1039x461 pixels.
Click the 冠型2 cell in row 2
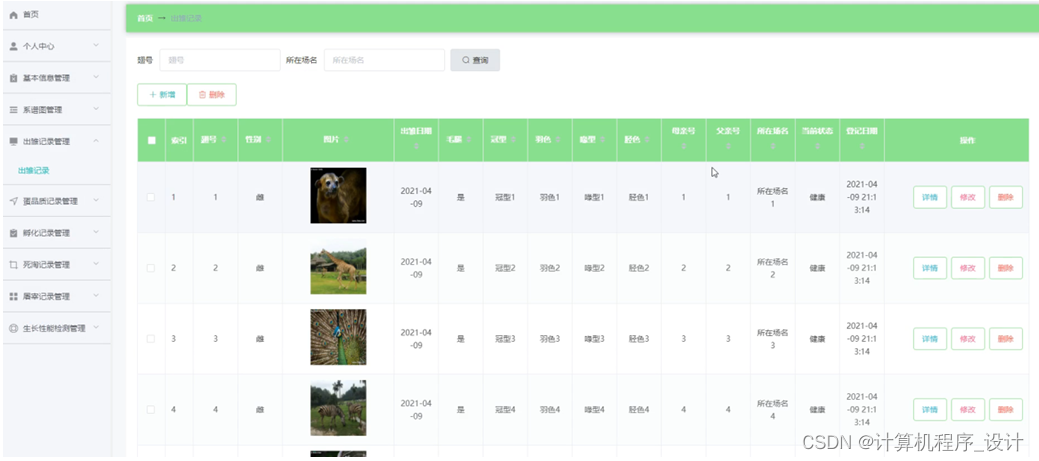505,268
